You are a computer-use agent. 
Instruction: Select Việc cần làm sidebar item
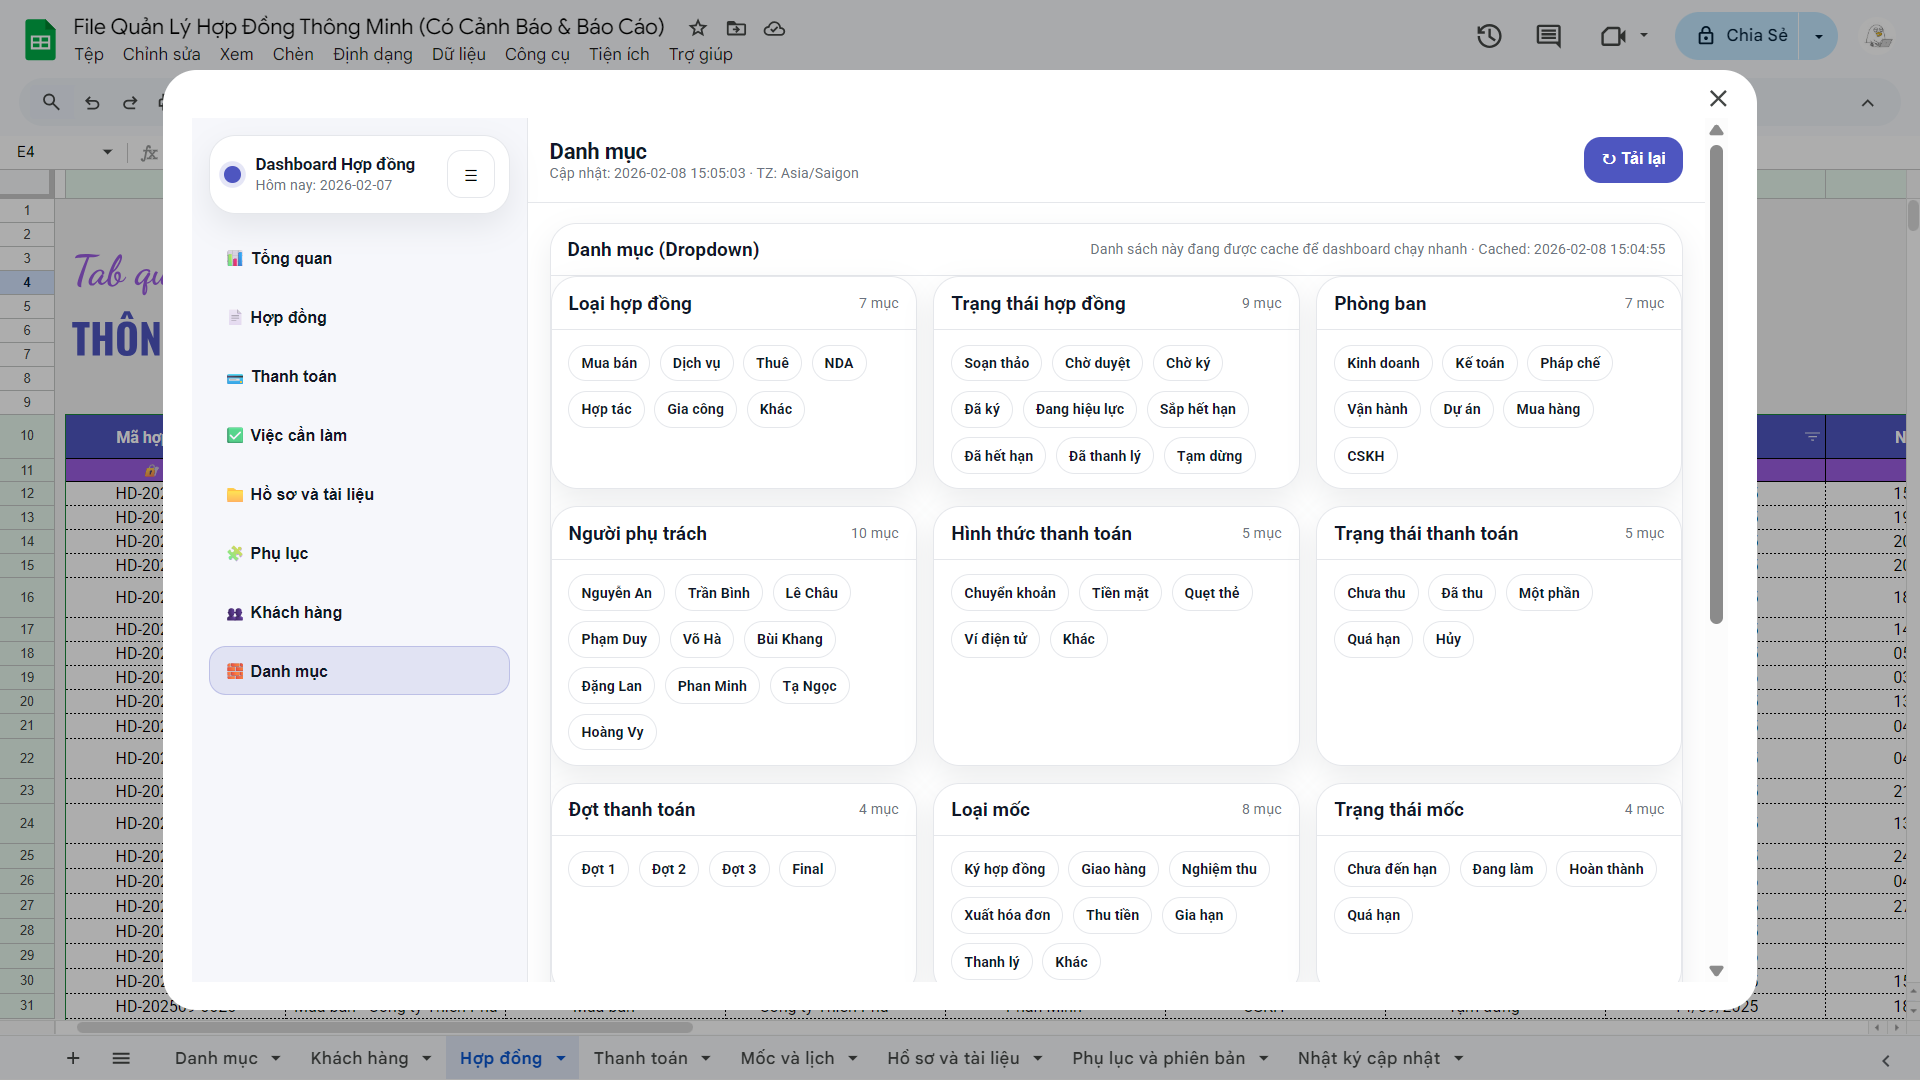pyautogui.click(x=298, y=435)
